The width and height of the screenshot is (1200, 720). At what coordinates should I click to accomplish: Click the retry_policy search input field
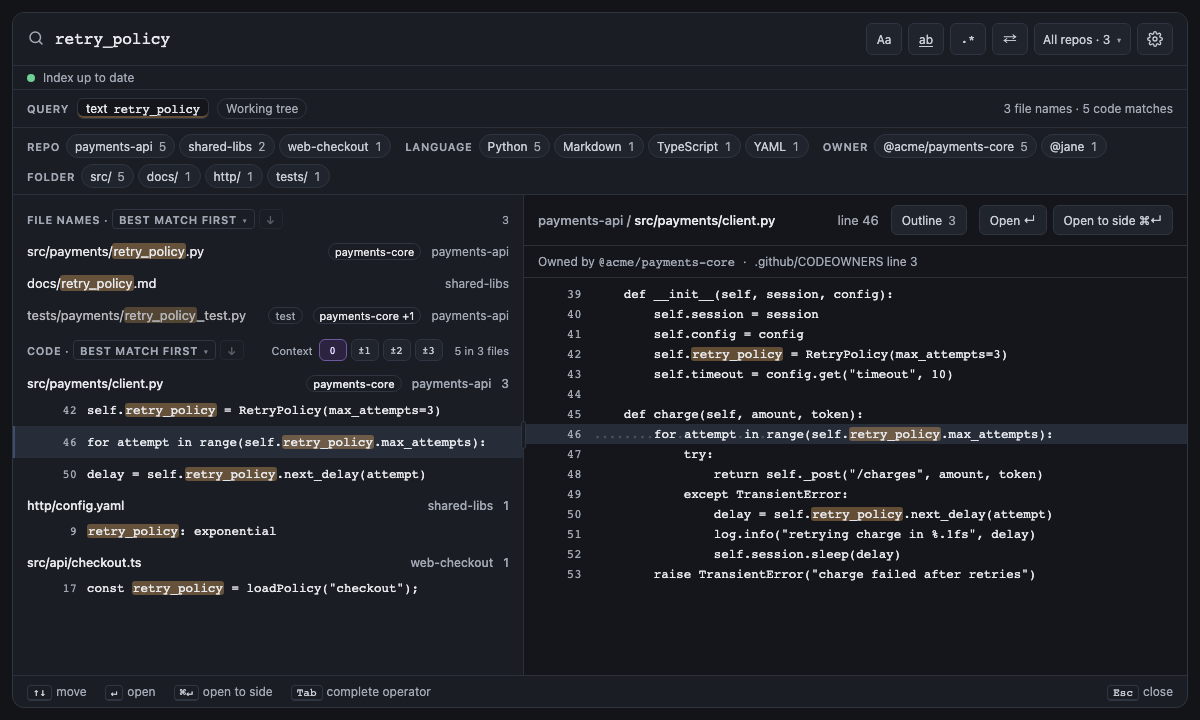tap(450, 39)
